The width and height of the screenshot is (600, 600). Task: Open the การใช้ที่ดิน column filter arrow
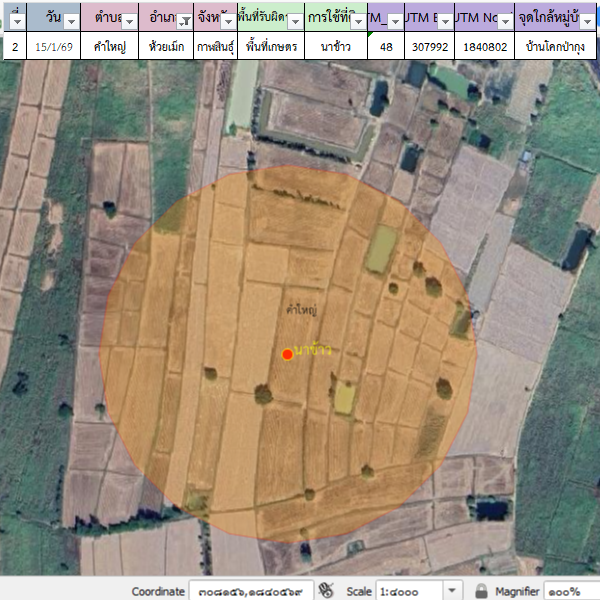pos(357,21)
